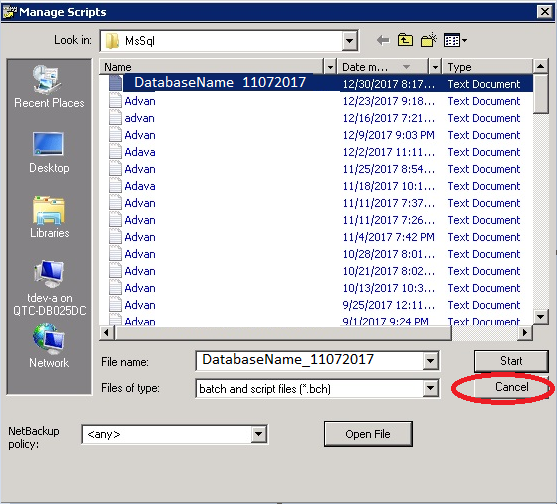
Task: Open the Files of type dropdown
Action: coord(431,389)
